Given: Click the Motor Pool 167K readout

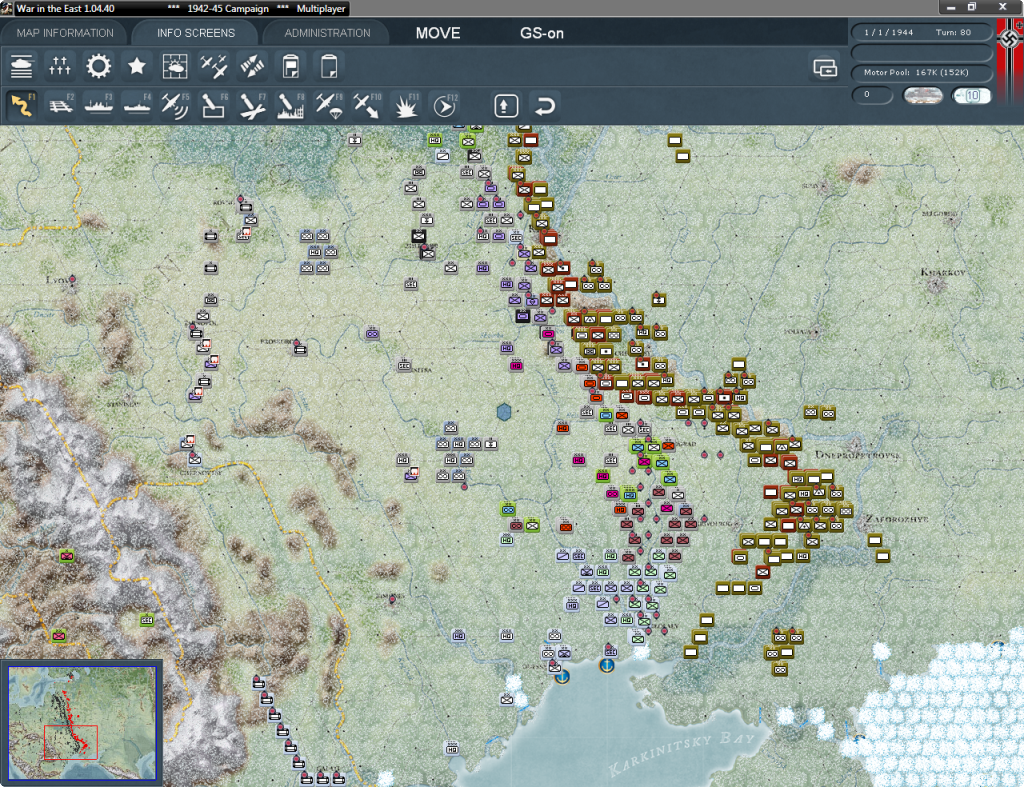Looking at the screenshot, I should [921, 72].
